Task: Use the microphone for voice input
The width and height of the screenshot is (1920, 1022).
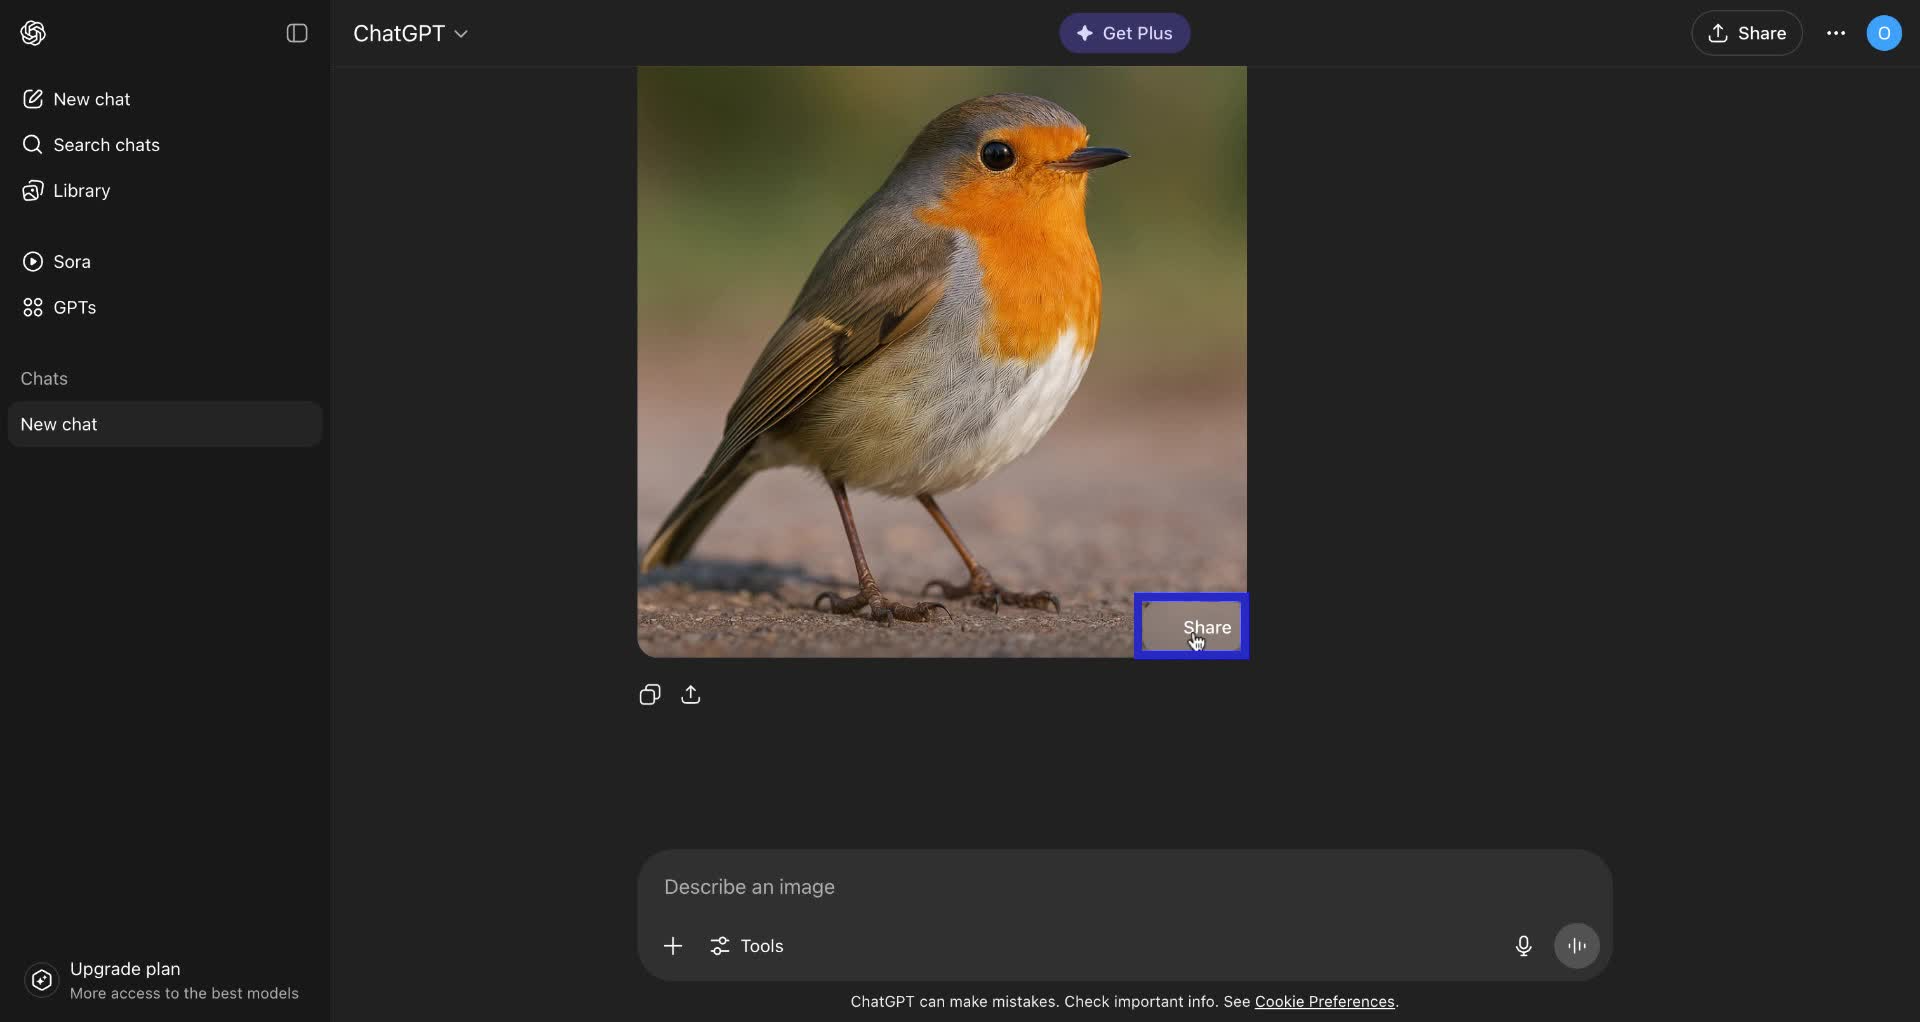Action: pyautogui.click(x=1522, y=945)
